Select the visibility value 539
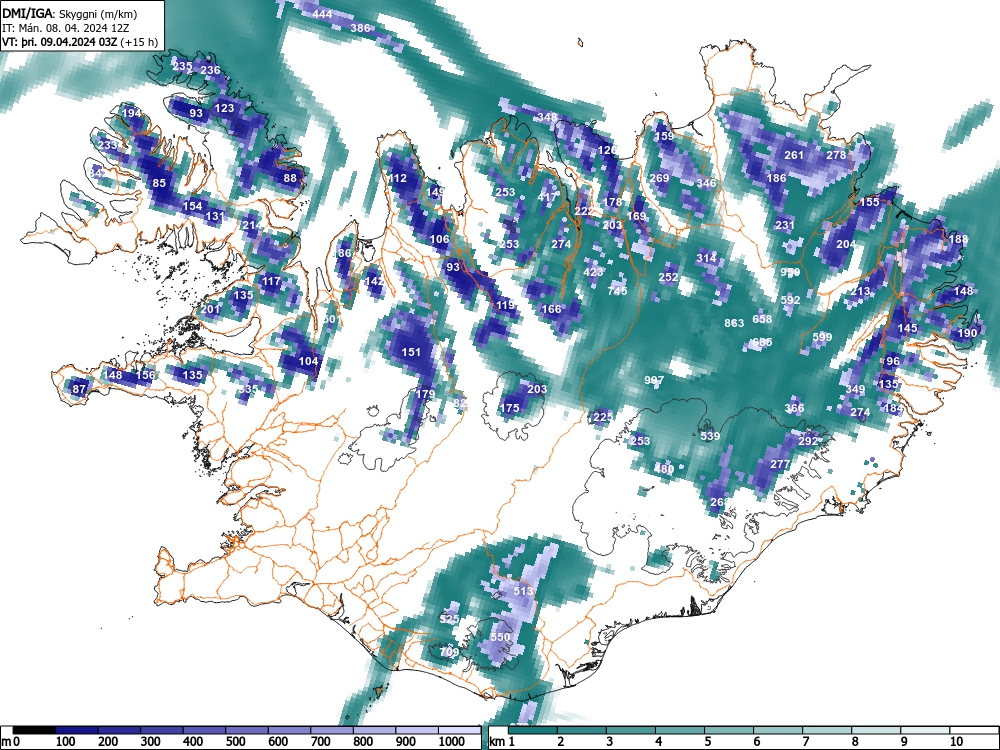The width and height of the screenshot is (1000, 750). click(x=710, y=436)
